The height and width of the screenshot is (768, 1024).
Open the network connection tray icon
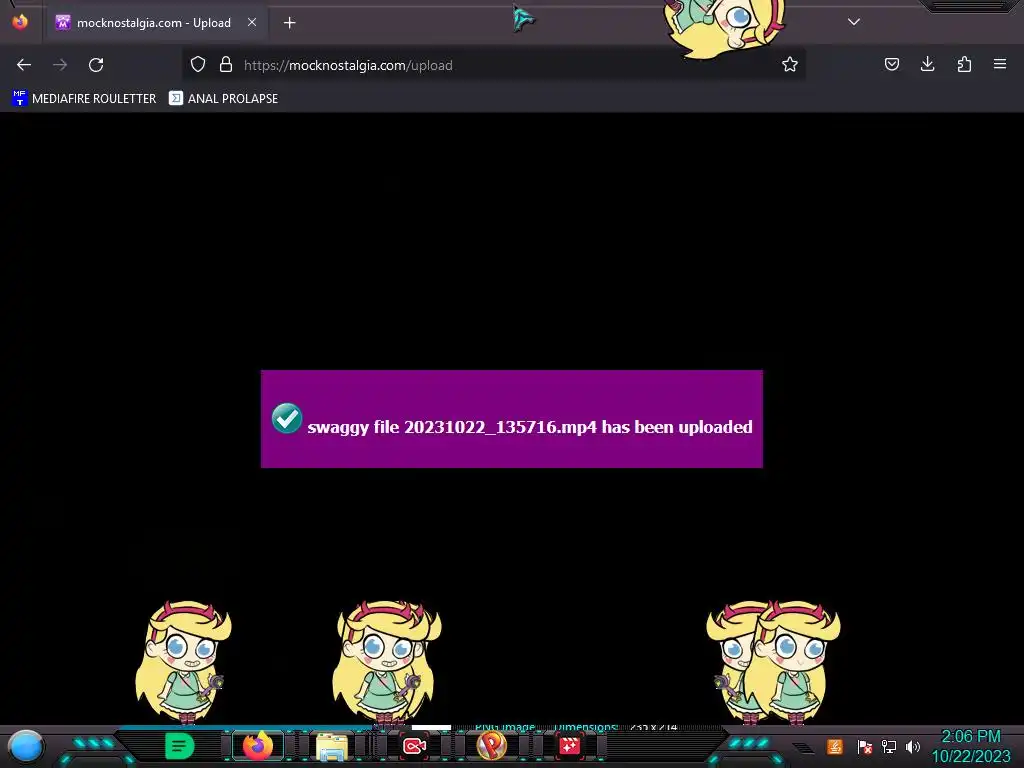click(889, 746)
